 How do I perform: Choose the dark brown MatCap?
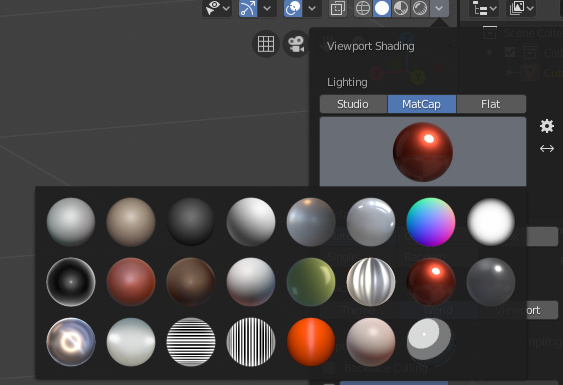point(191,282)
